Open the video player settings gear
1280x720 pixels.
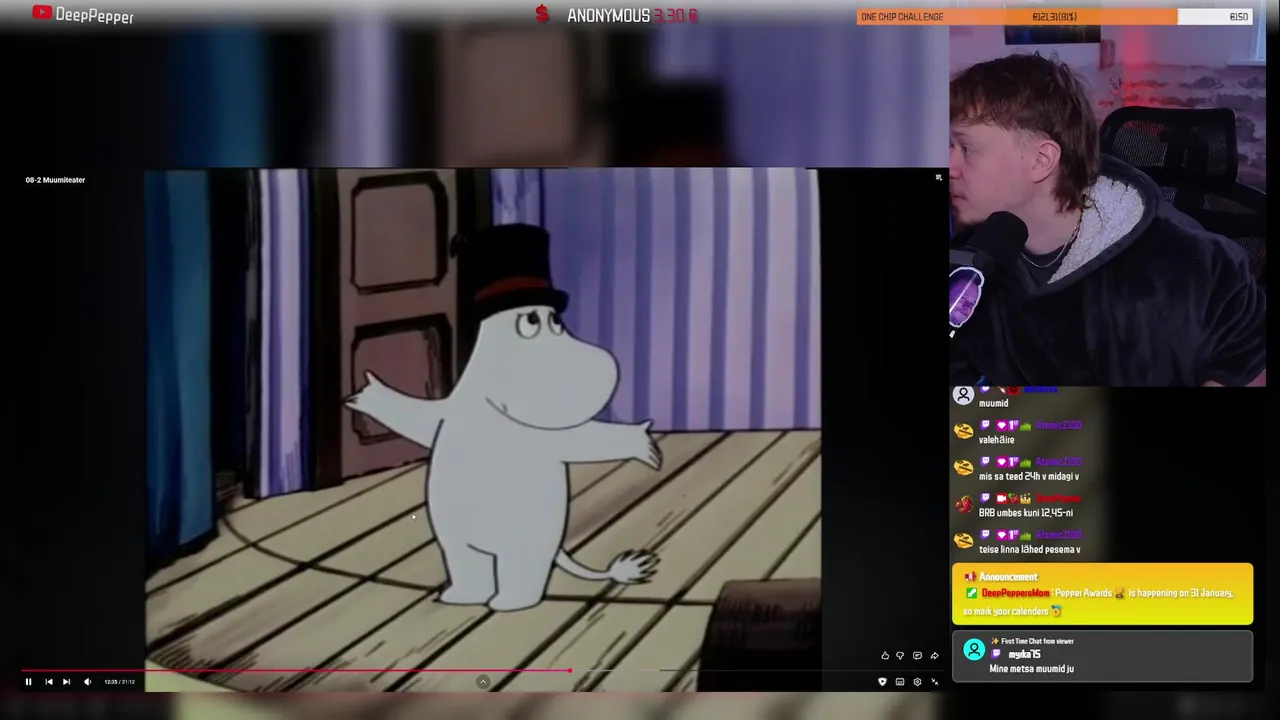coord(917,682)
